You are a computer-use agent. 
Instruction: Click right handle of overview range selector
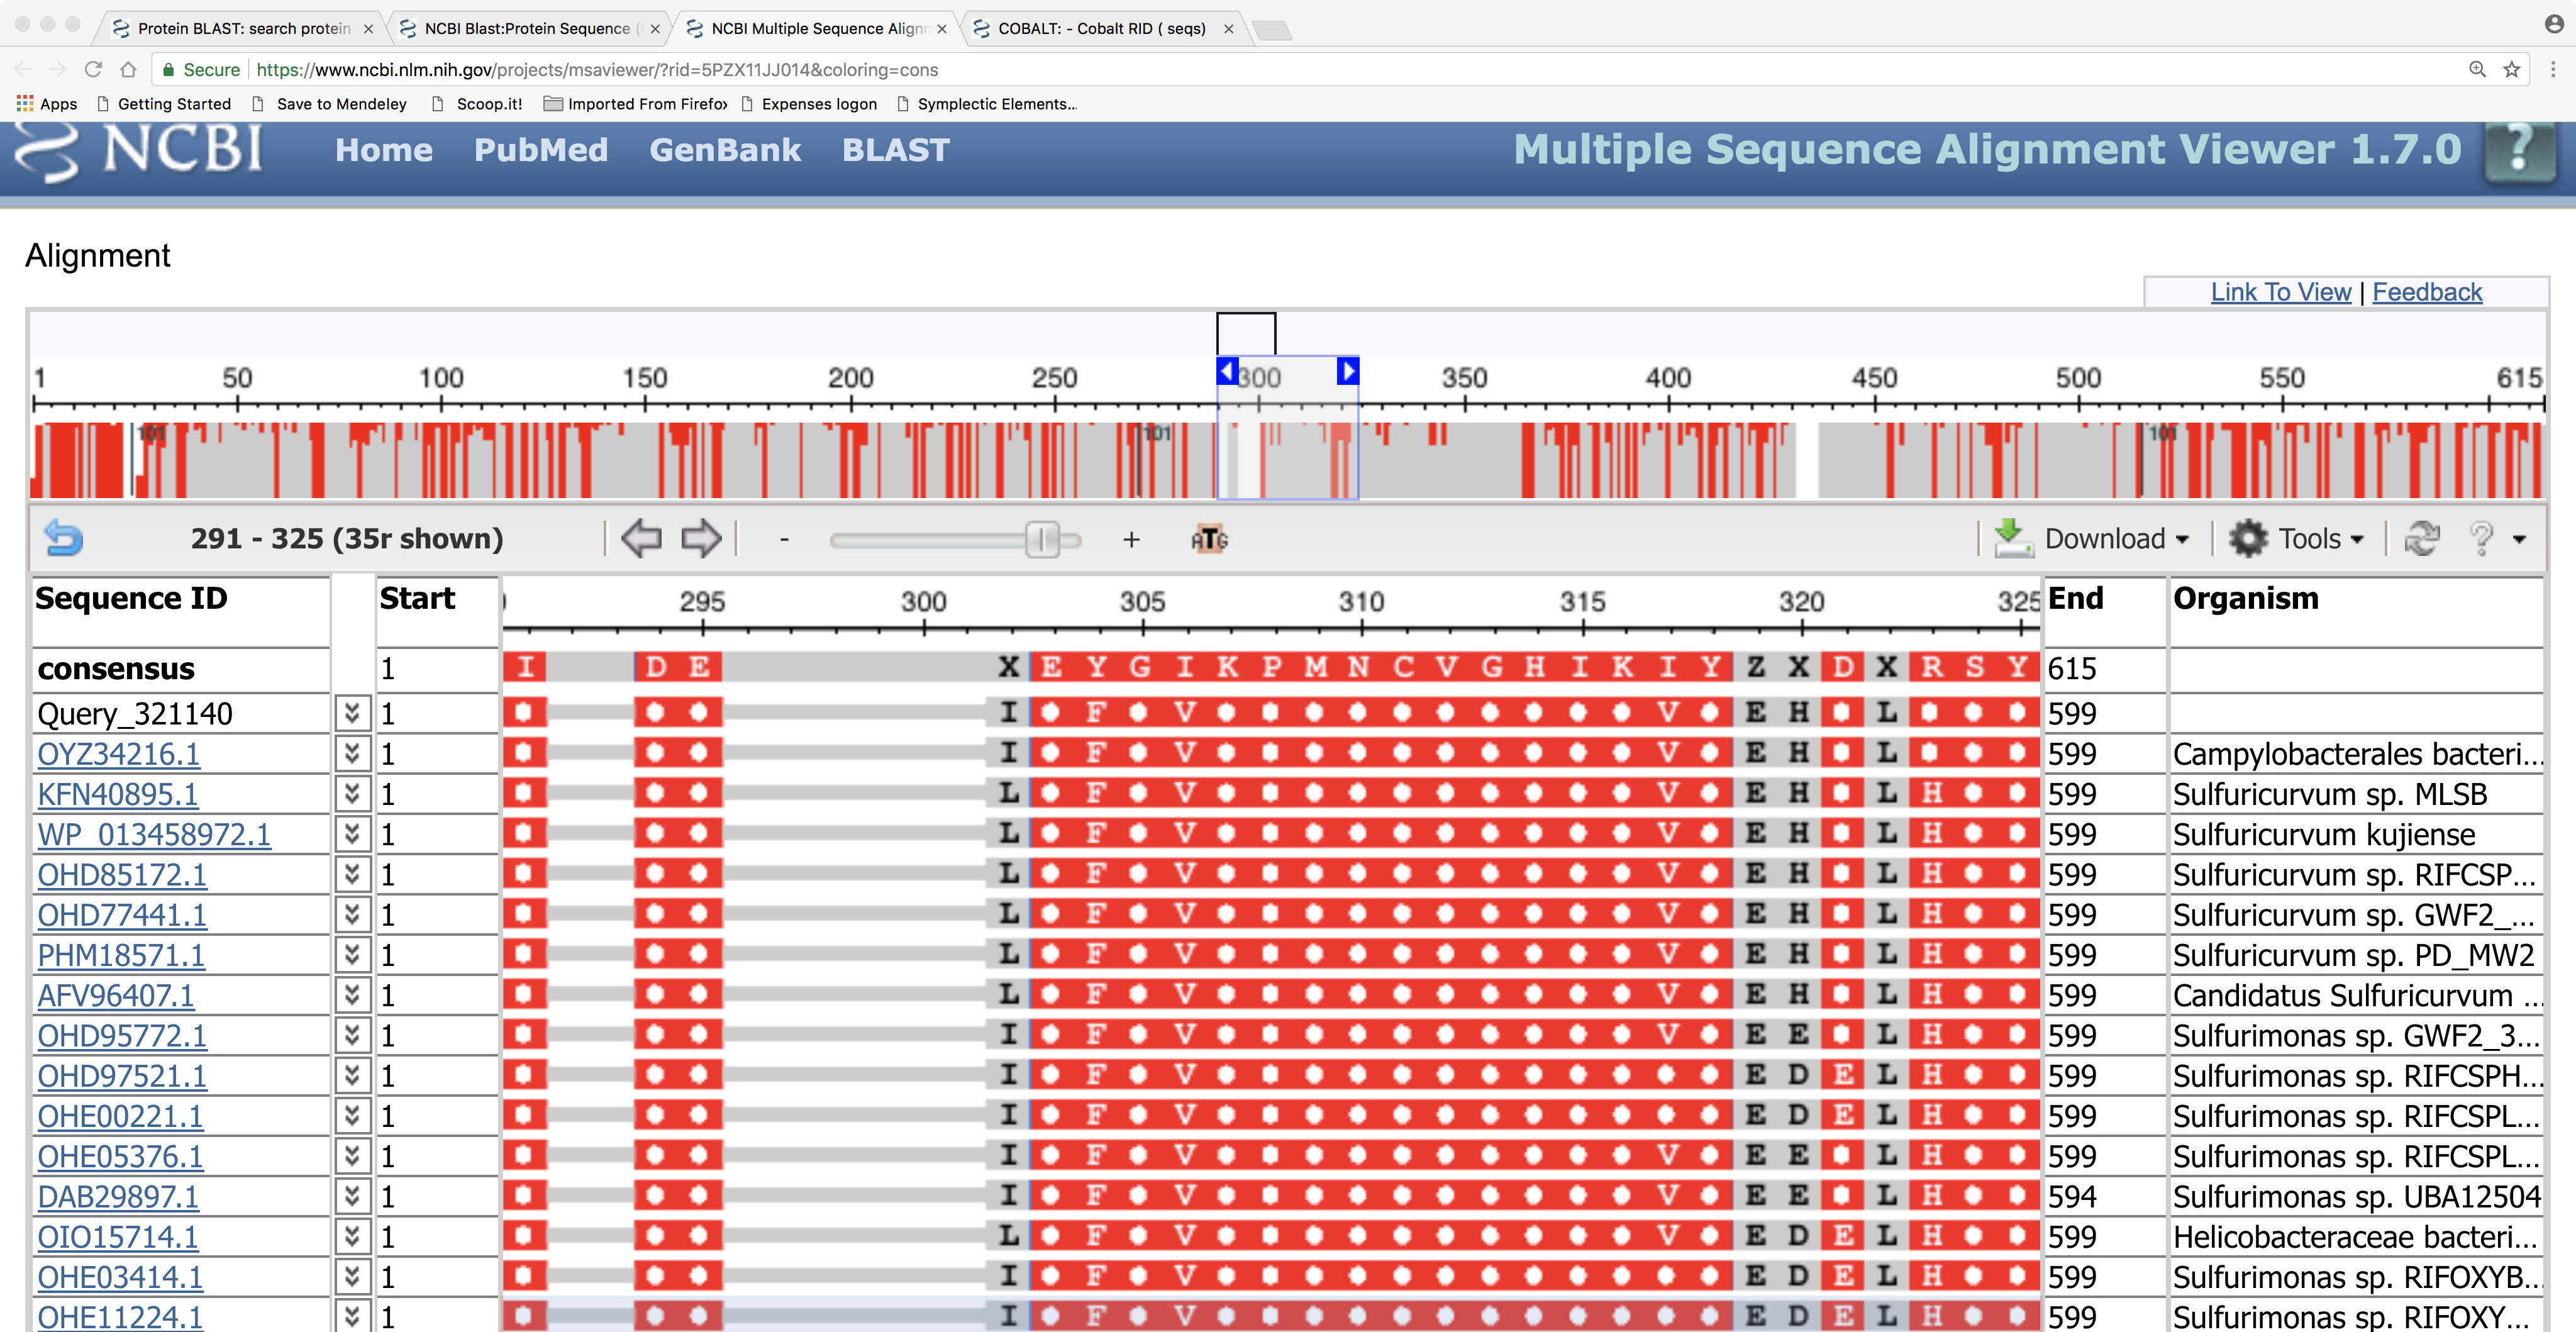coord(1347,372)
